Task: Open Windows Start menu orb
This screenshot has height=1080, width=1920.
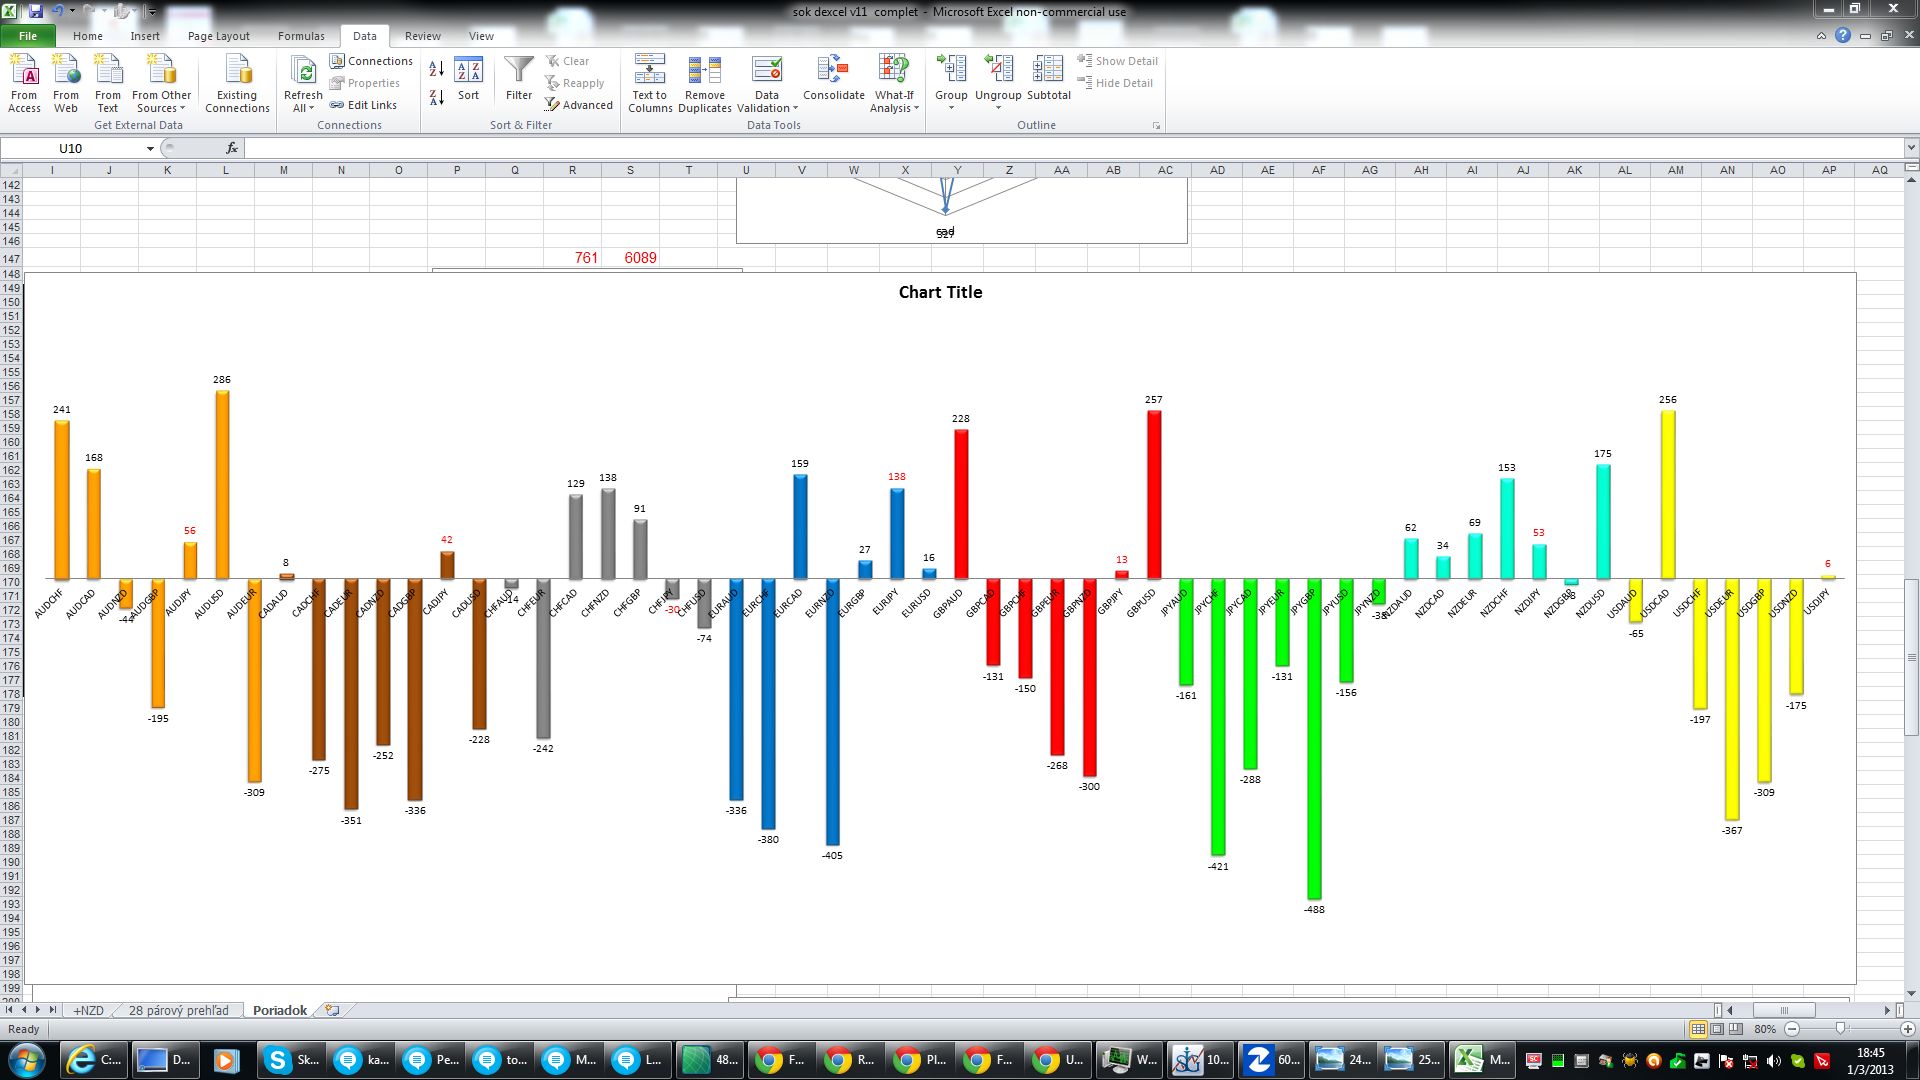Action: point(27,1059)
